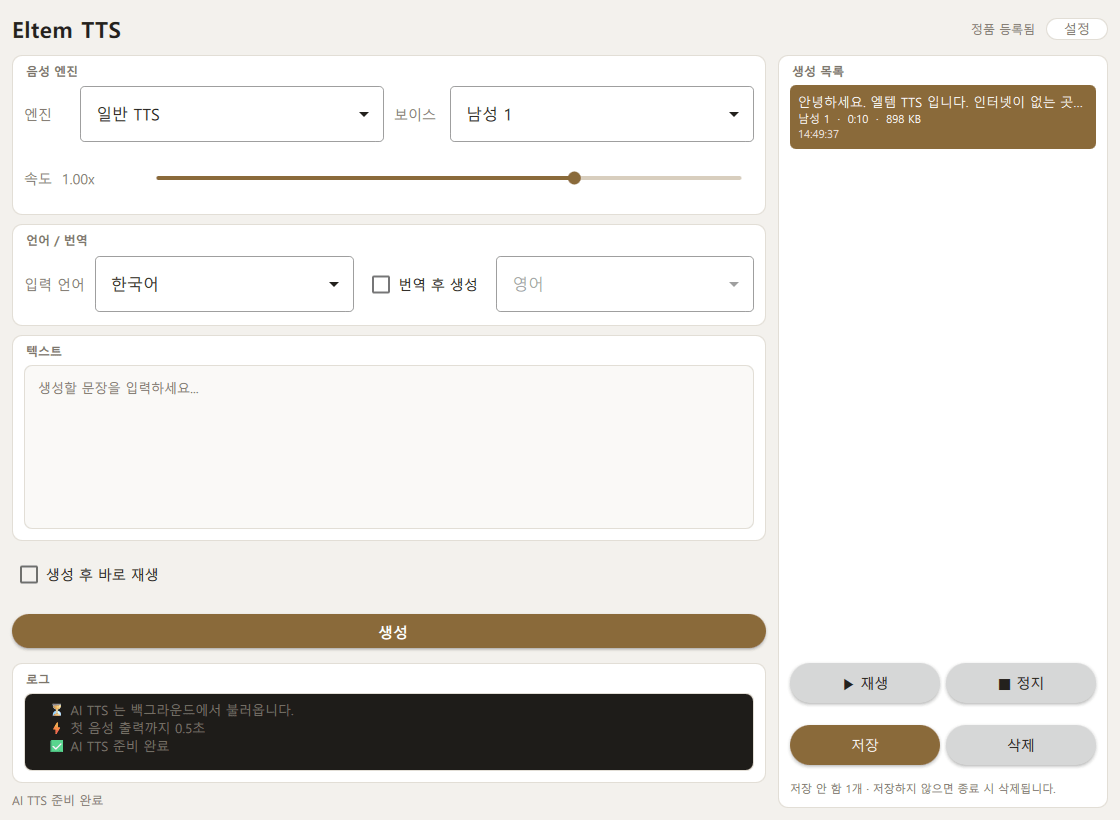The height and width of the screenshot is (820, 1120).
Task: Click the speed value 1.00x
Action: (79, 179)
